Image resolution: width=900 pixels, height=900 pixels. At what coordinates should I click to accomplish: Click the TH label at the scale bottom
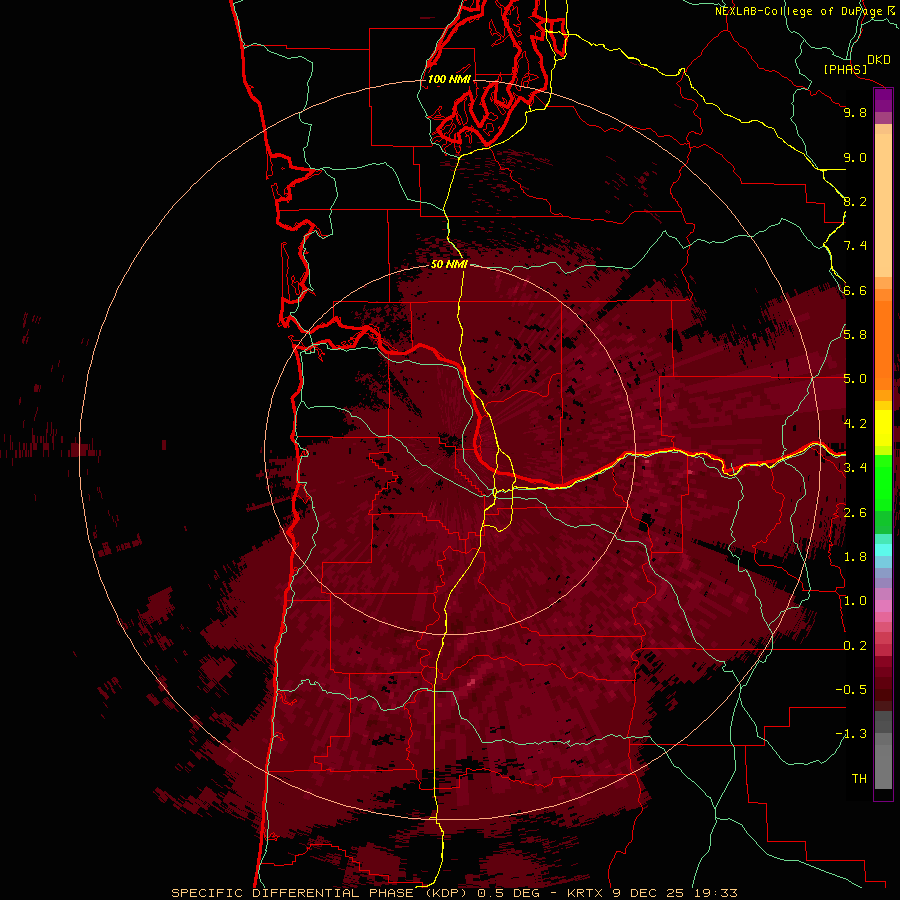point(859,779)
